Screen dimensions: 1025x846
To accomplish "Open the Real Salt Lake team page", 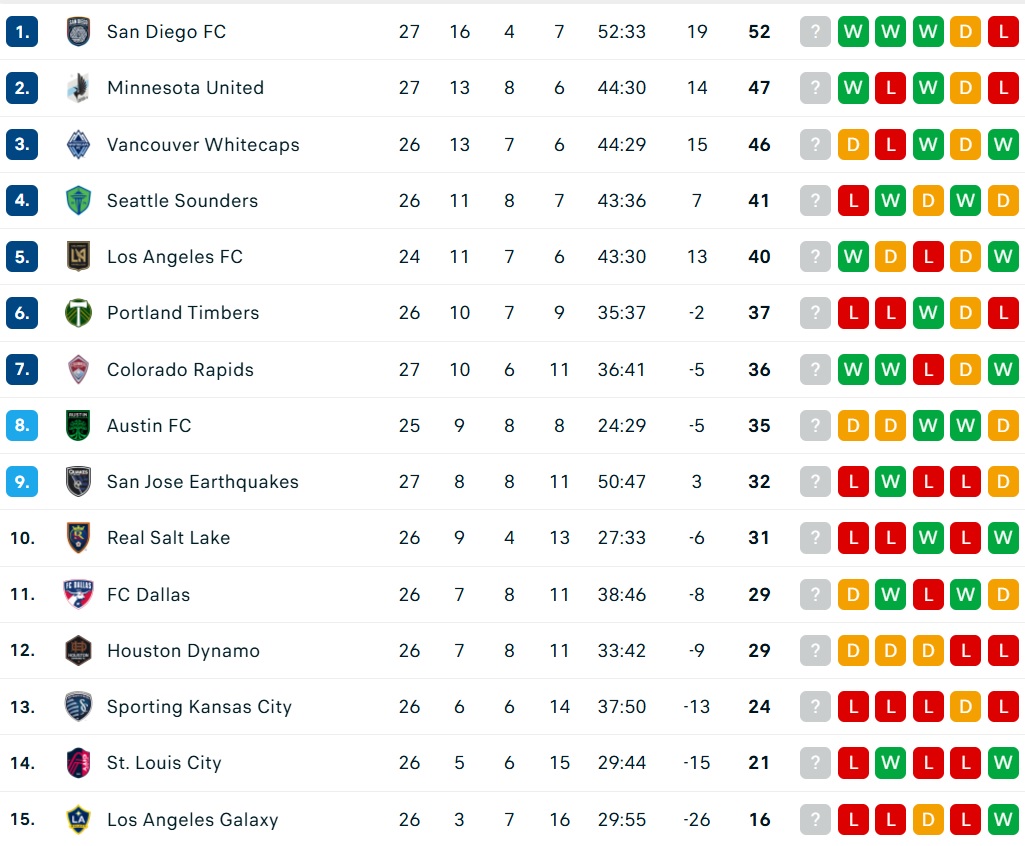I will pos(168,538).
